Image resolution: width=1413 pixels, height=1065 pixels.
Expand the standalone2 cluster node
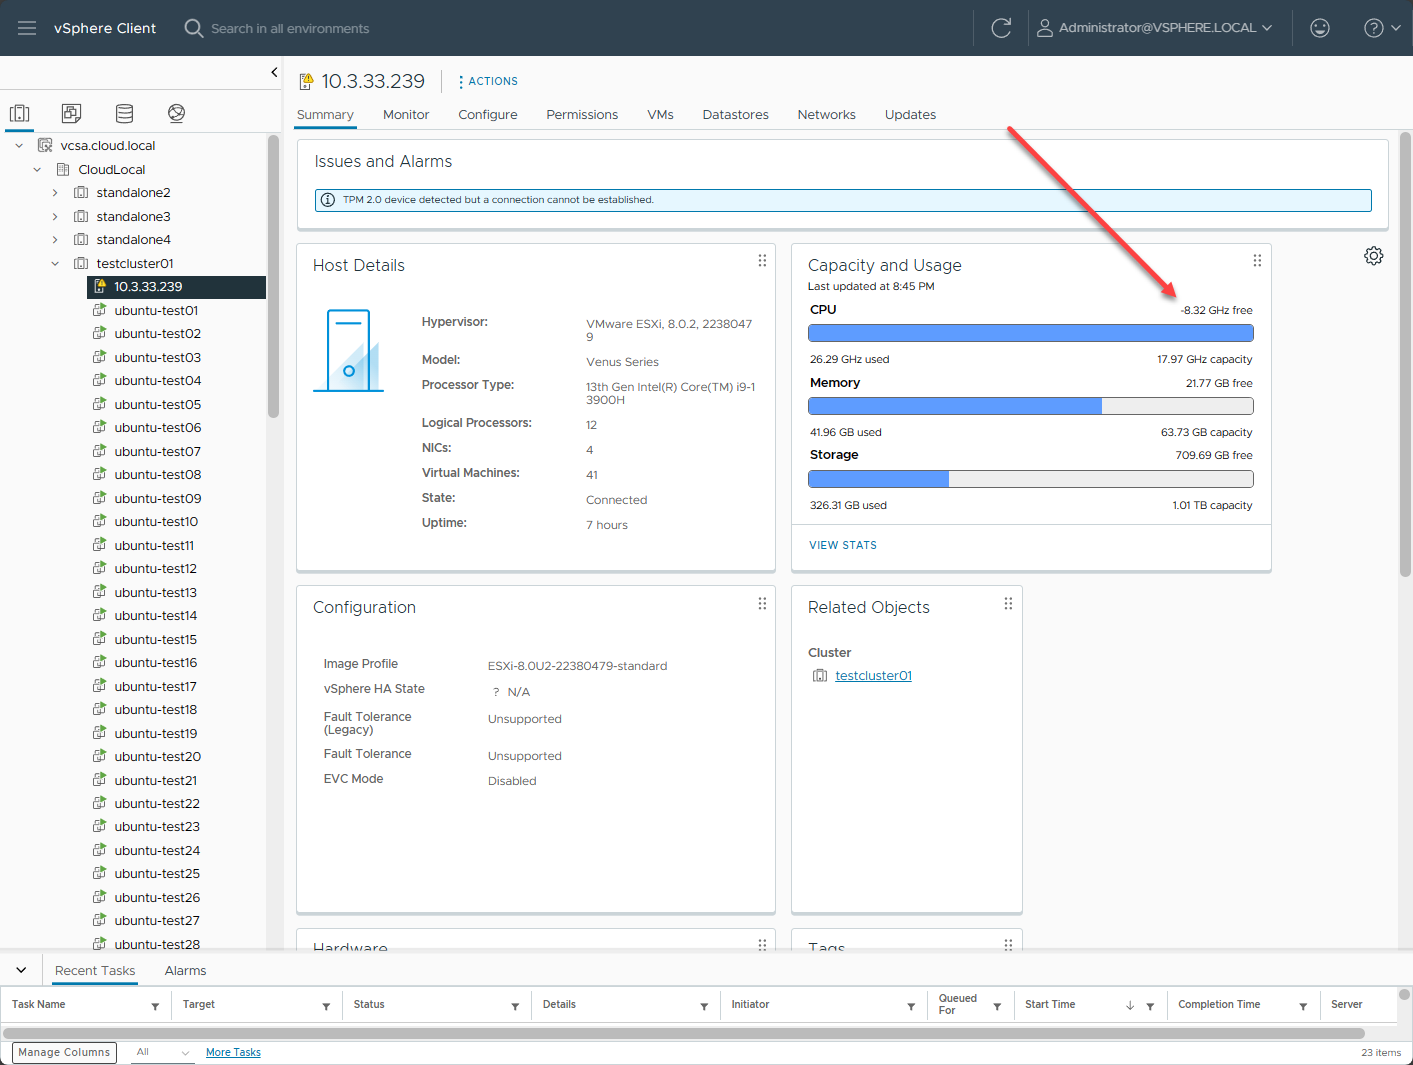coord(55,193)
